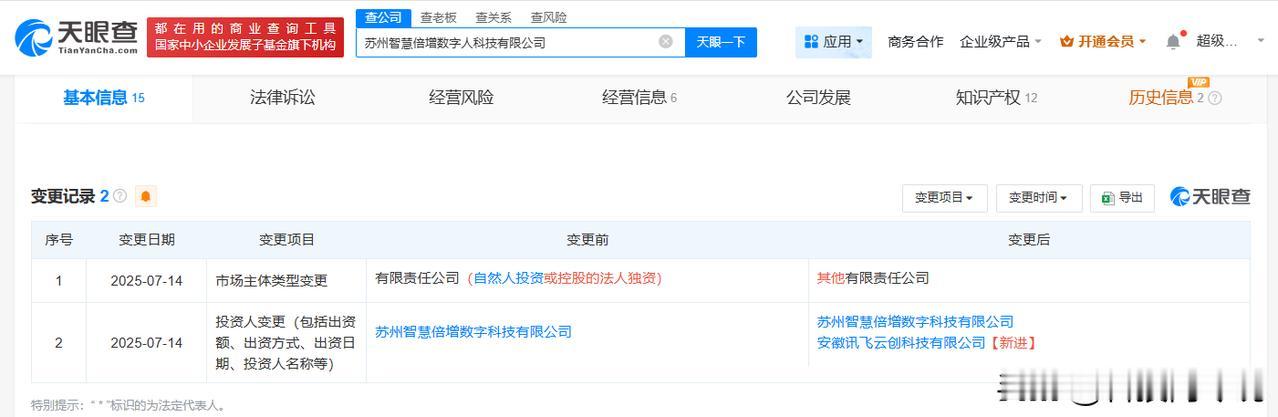Click the 导出 export button
Image resolution: width=1278 pixels, height=417 pixels.
(1122, 198)
